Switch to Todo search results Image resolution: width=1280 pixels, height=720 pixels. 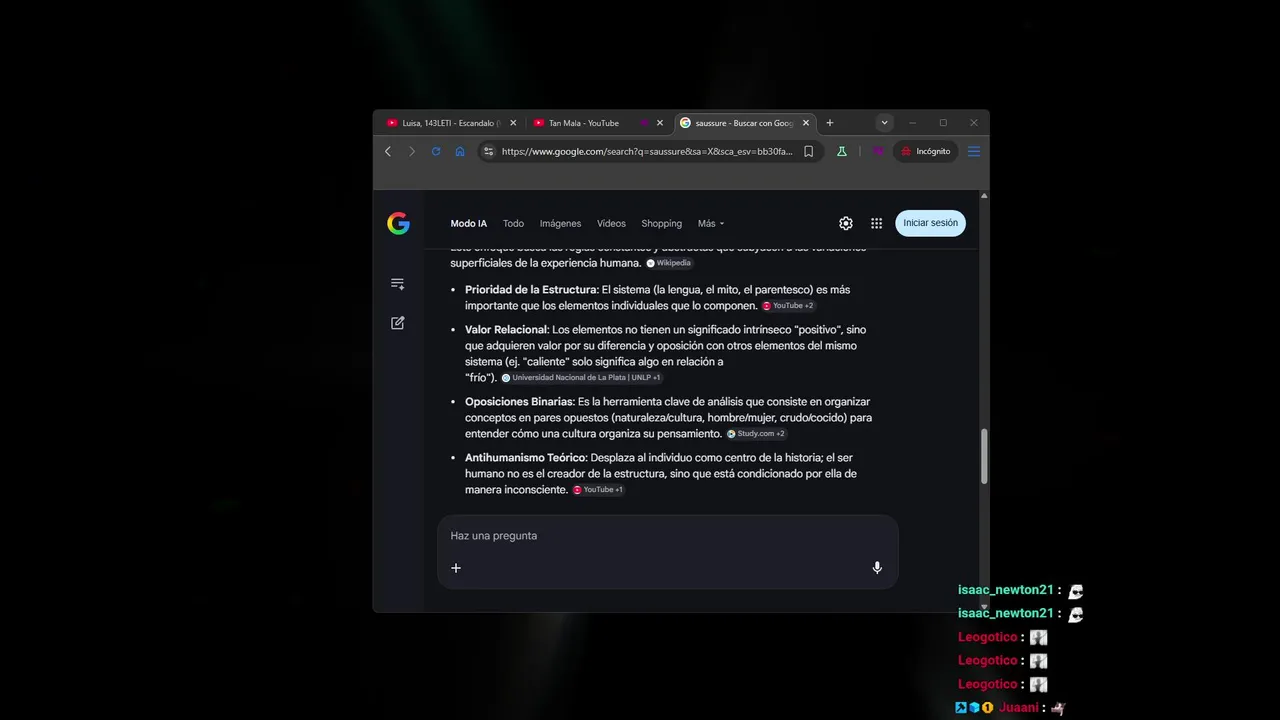513,224
